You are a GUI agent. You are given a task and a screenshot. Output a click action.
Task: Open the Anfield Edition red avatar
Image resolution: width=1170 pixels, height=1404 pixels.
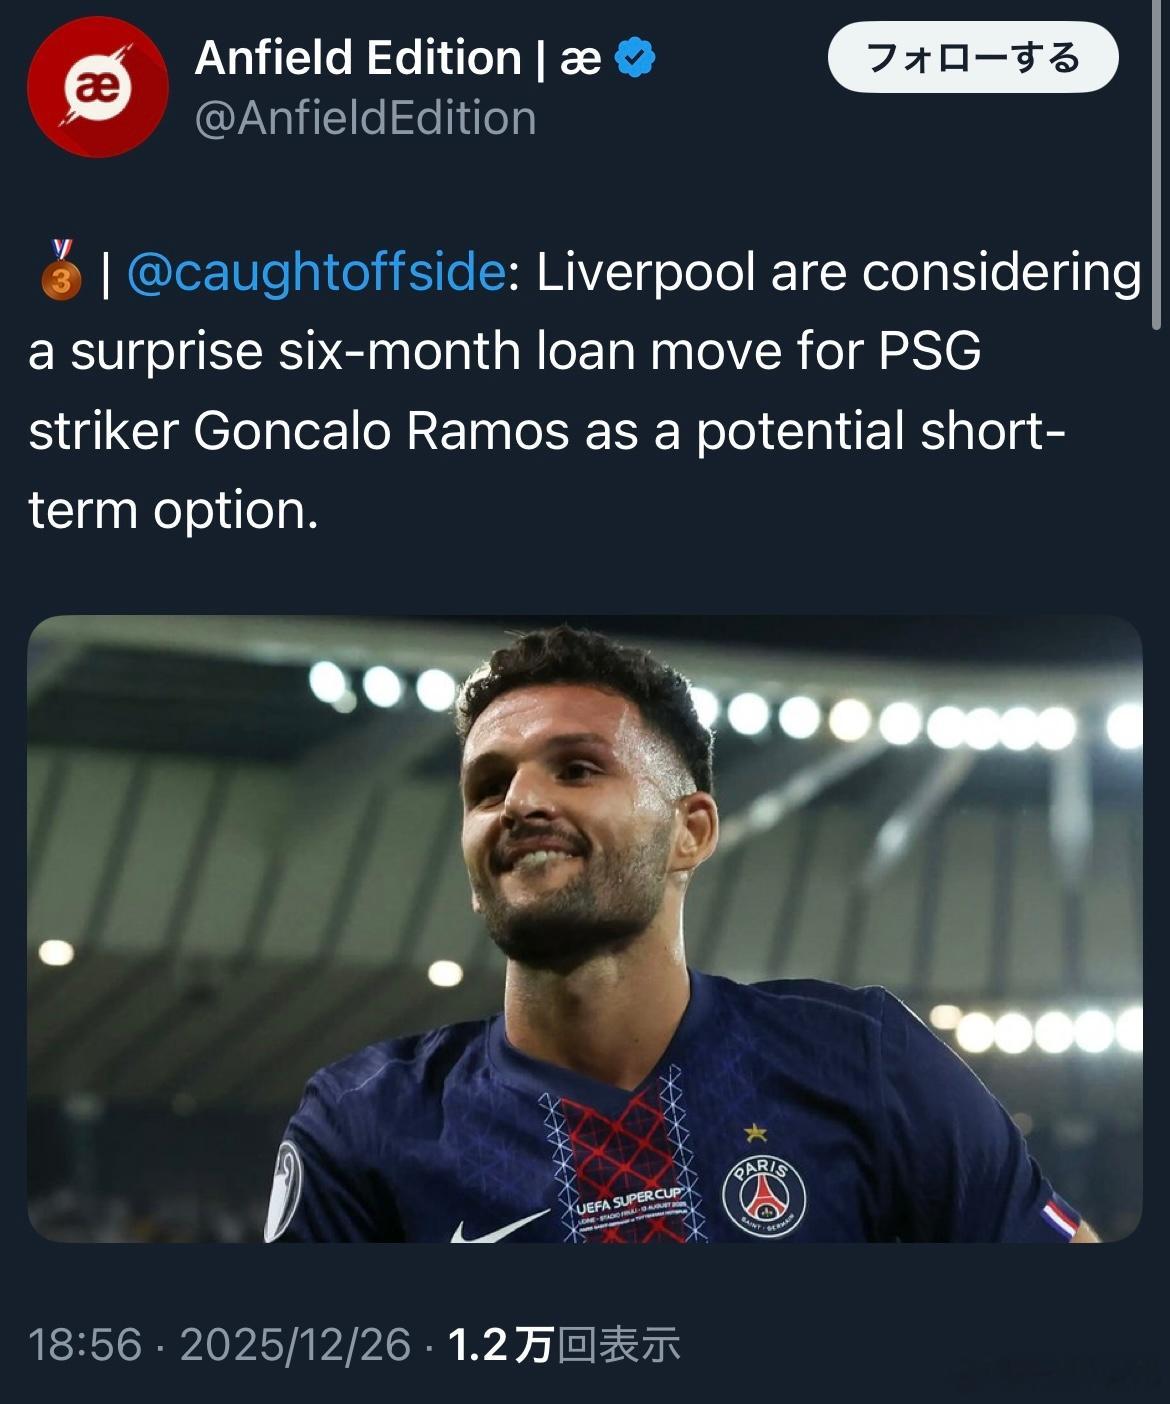[x=97, y=87]
